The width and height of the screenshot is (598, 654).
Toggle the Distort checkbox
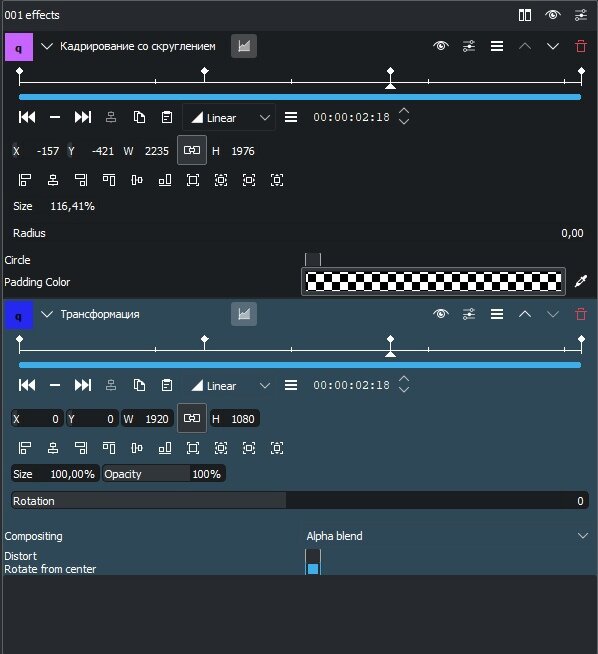313,555
